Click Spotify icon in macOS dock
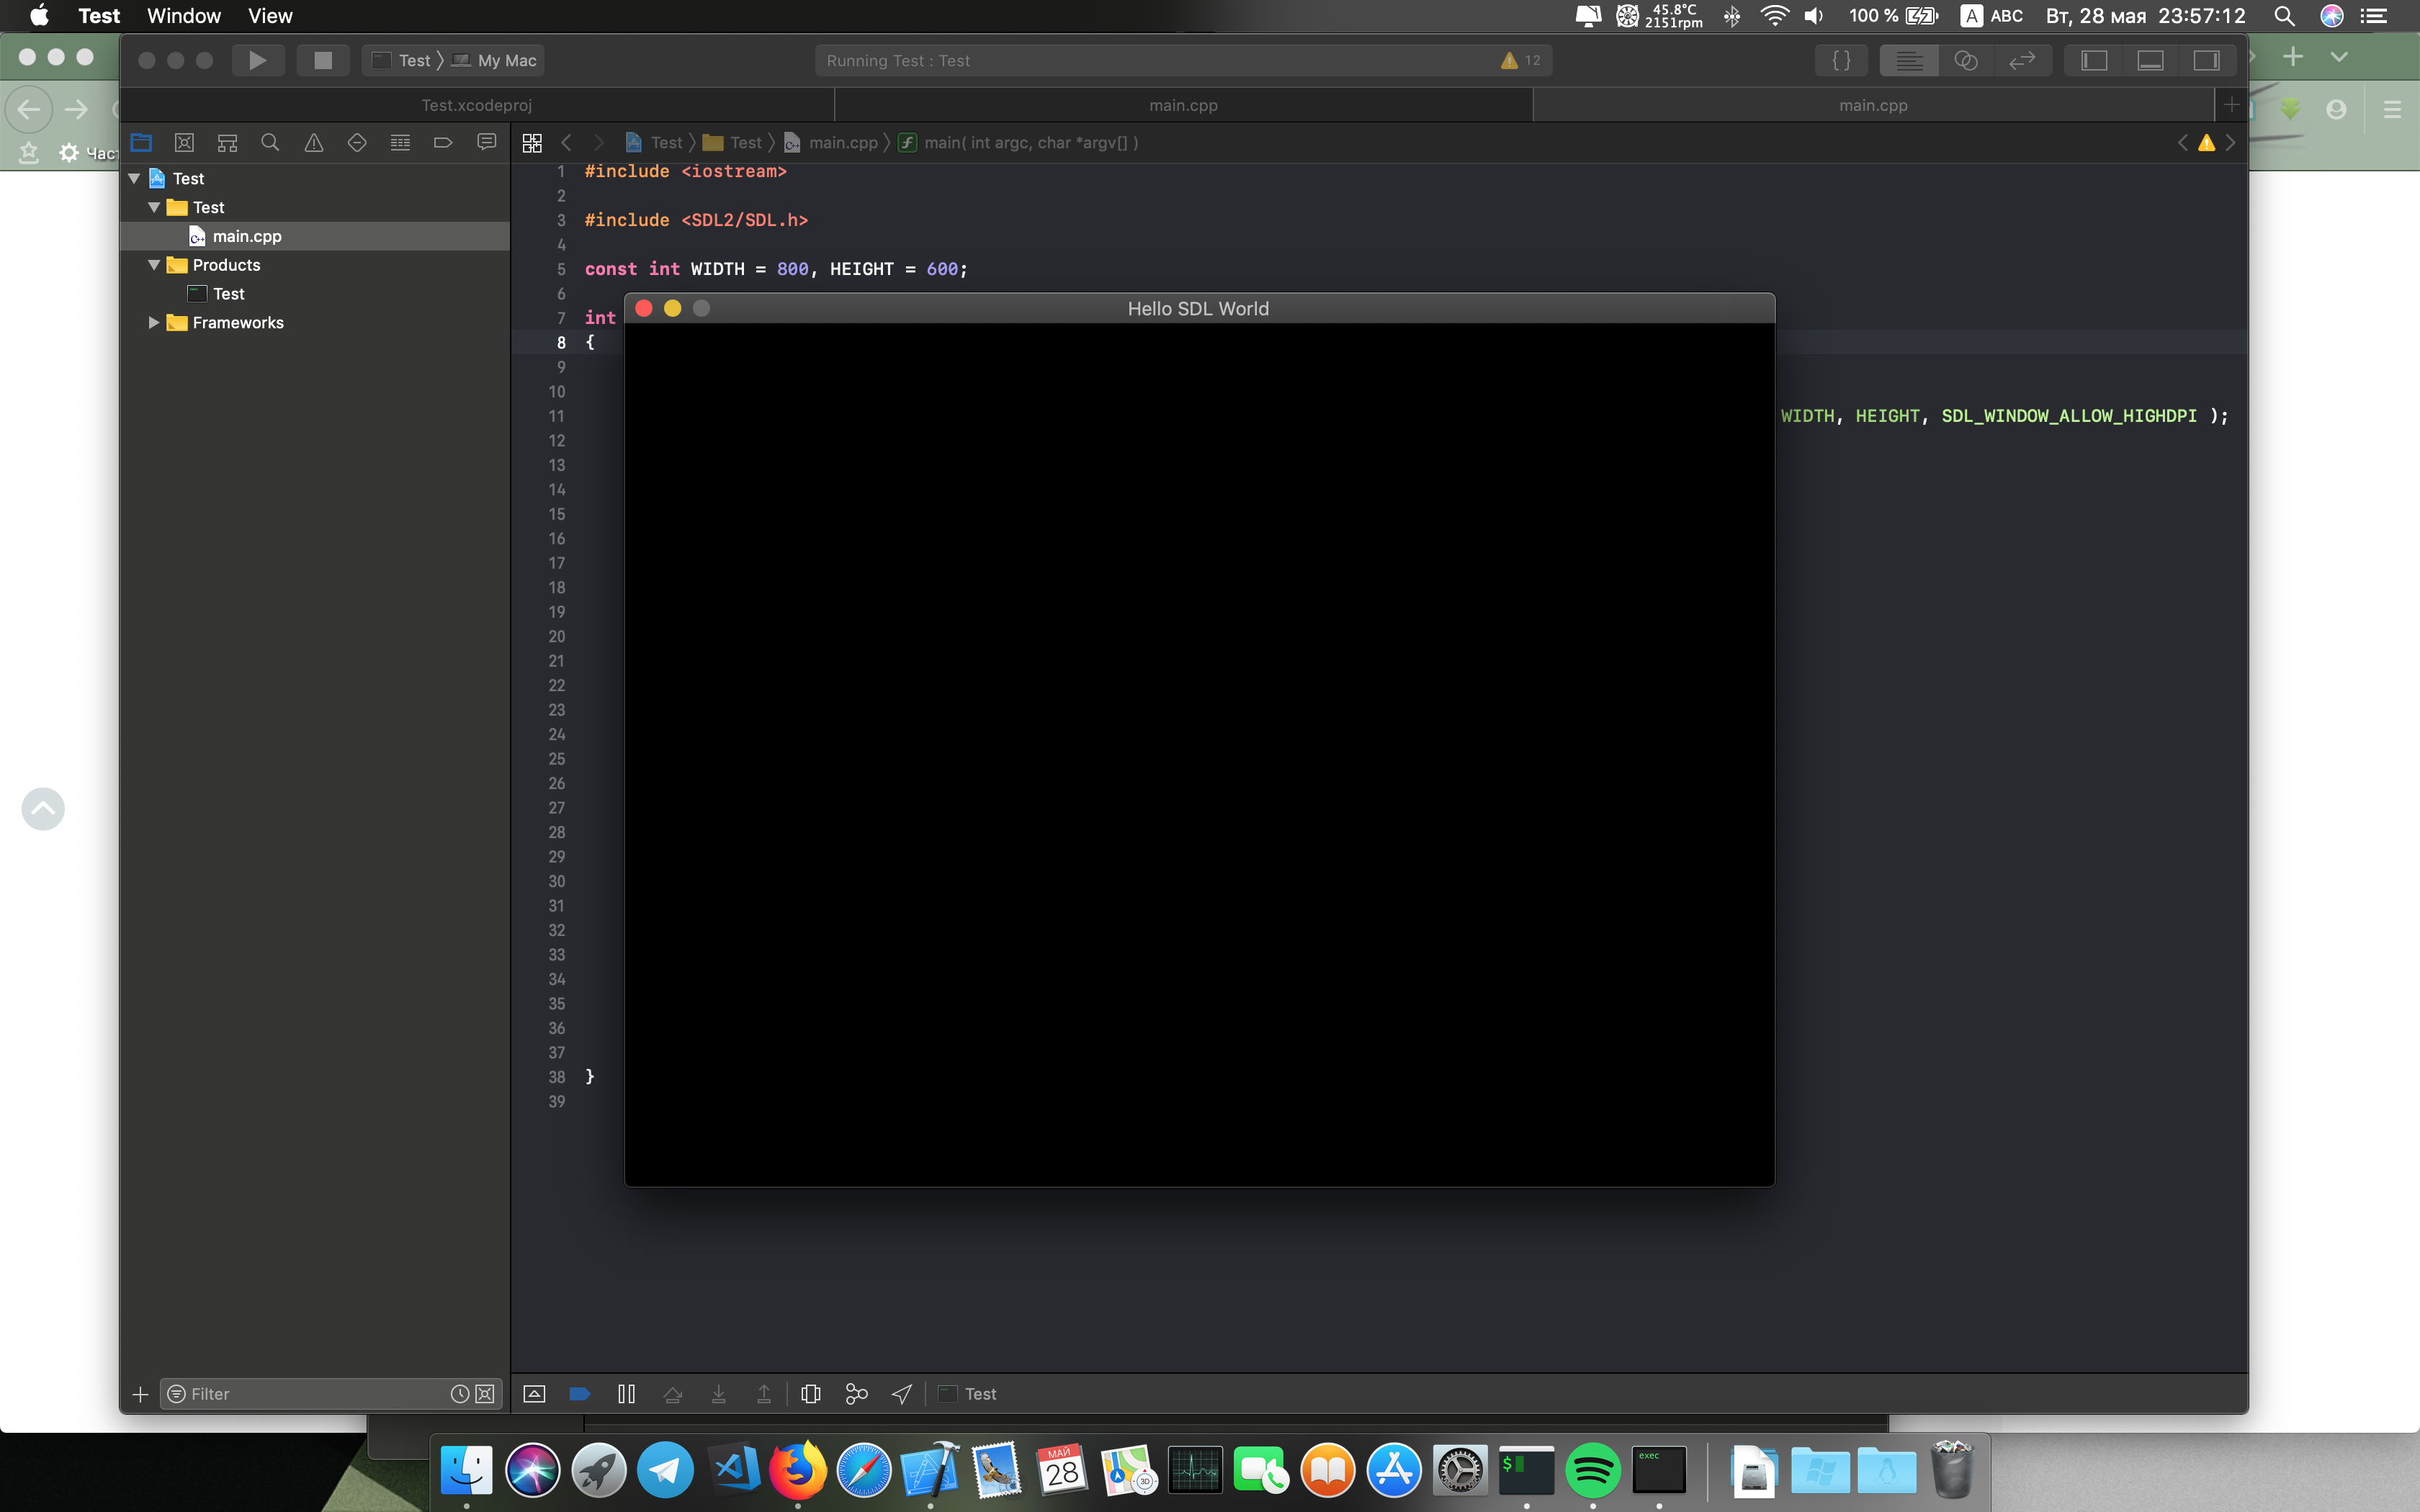Screen dimensions: 2420x1512 point(1592,1472)
